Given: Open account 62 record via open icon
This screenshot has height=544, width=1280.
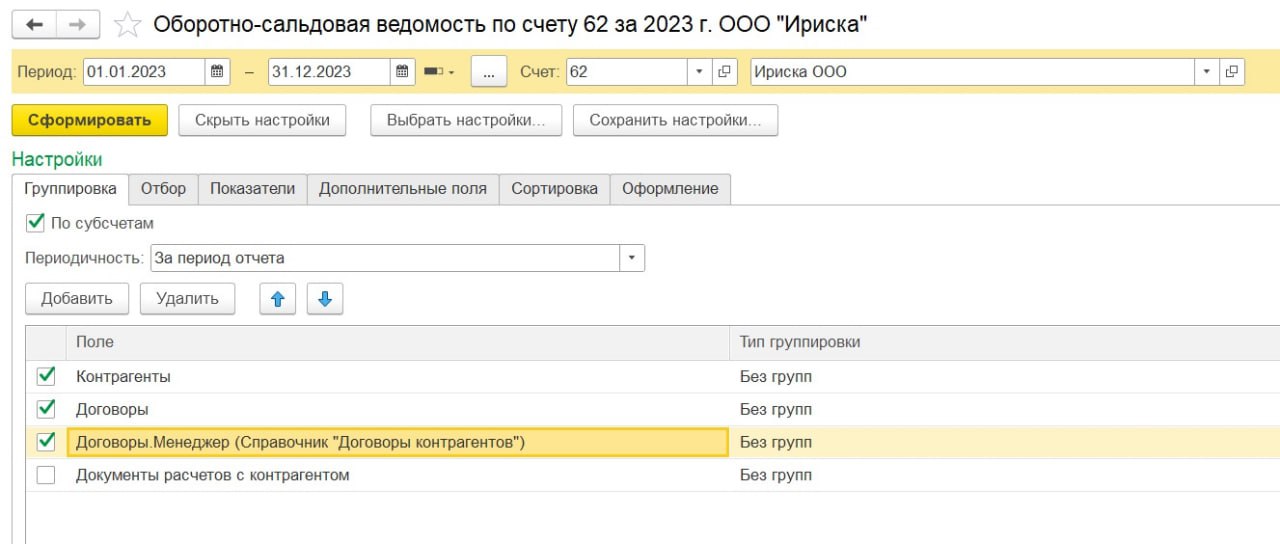Looking at the screenshot, I should pos(725,72).
